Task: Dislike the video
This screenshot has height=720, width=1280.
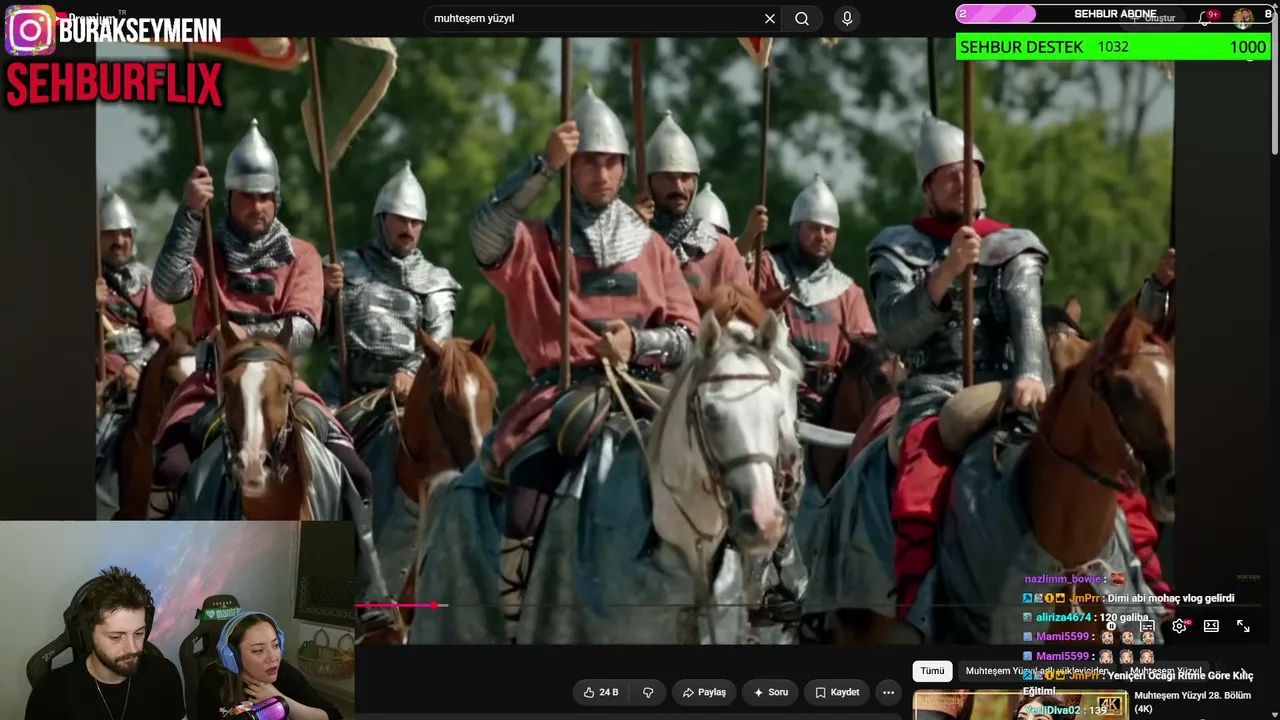Action: click(648, 692)
